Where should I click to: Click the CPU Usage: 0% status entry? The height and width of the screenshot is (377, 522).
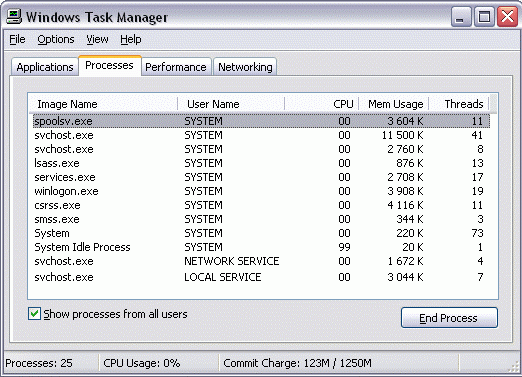tap(142, 363)
